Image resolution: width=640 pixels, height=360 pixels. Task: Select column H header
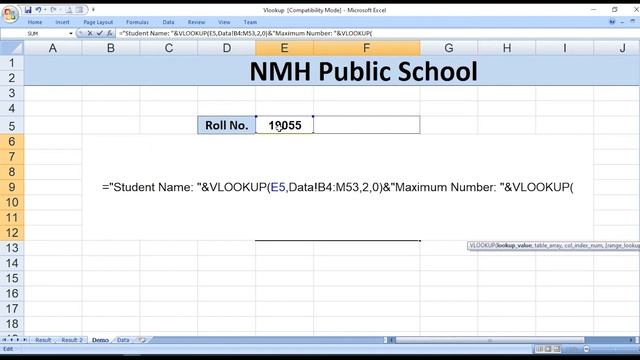(x=507, y=48)
